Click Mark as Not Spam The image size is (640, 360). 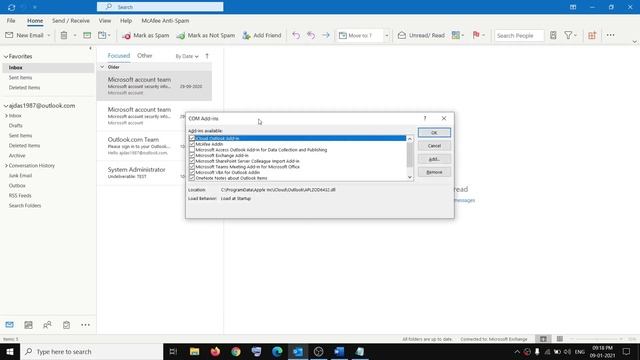pos(206,36)
